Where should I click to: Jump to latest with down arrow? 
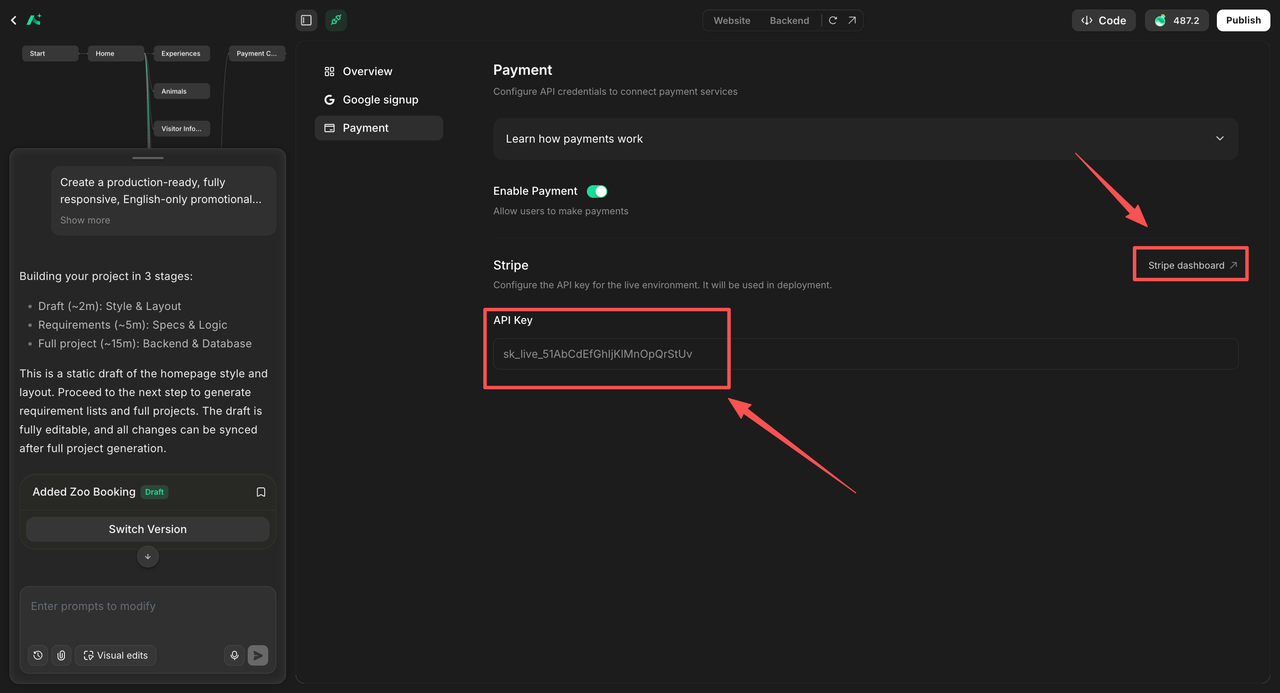(148, 557)
